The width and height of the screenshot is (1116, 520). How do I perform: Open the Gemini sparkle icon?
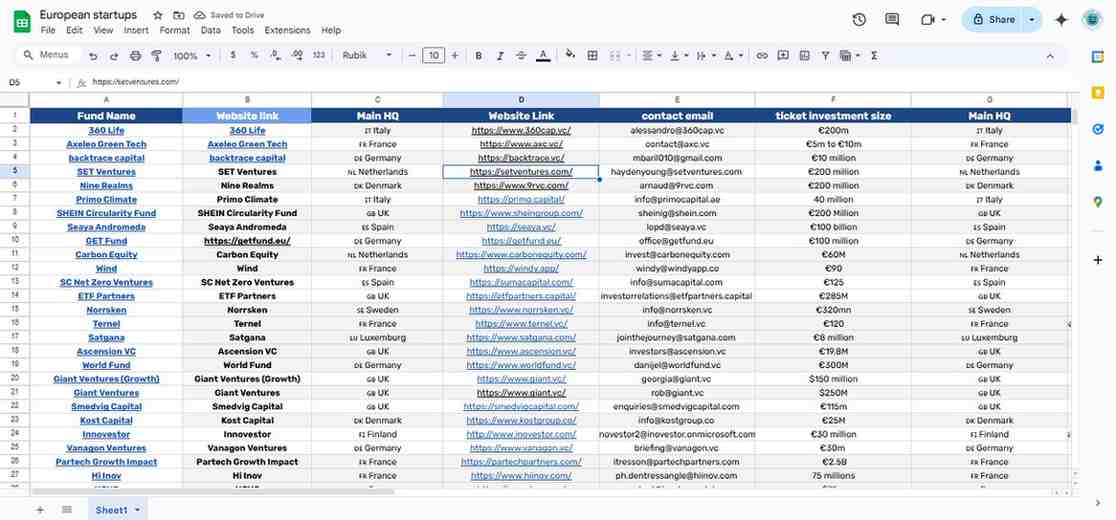point(1061,20)
